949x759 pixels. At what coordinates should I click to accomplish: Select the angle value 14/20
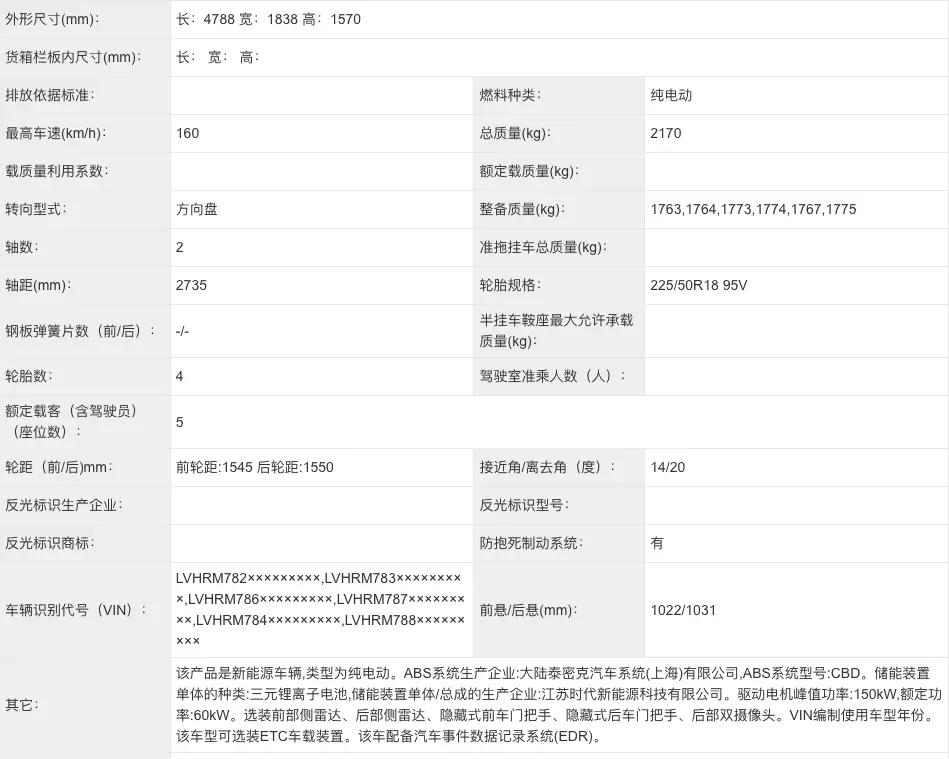click(668, 467)
